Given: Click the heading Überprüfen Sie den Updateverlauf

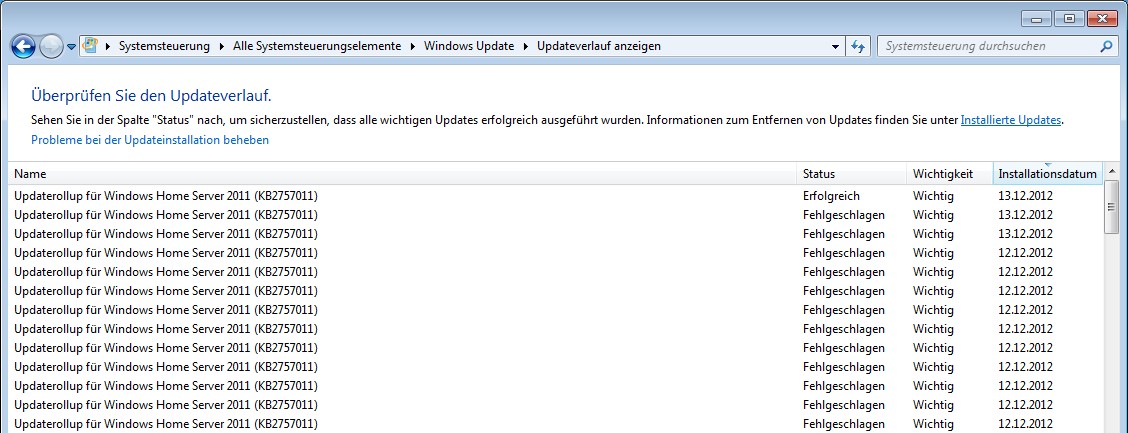Looking at the screenshot, I should coord(151,96).
